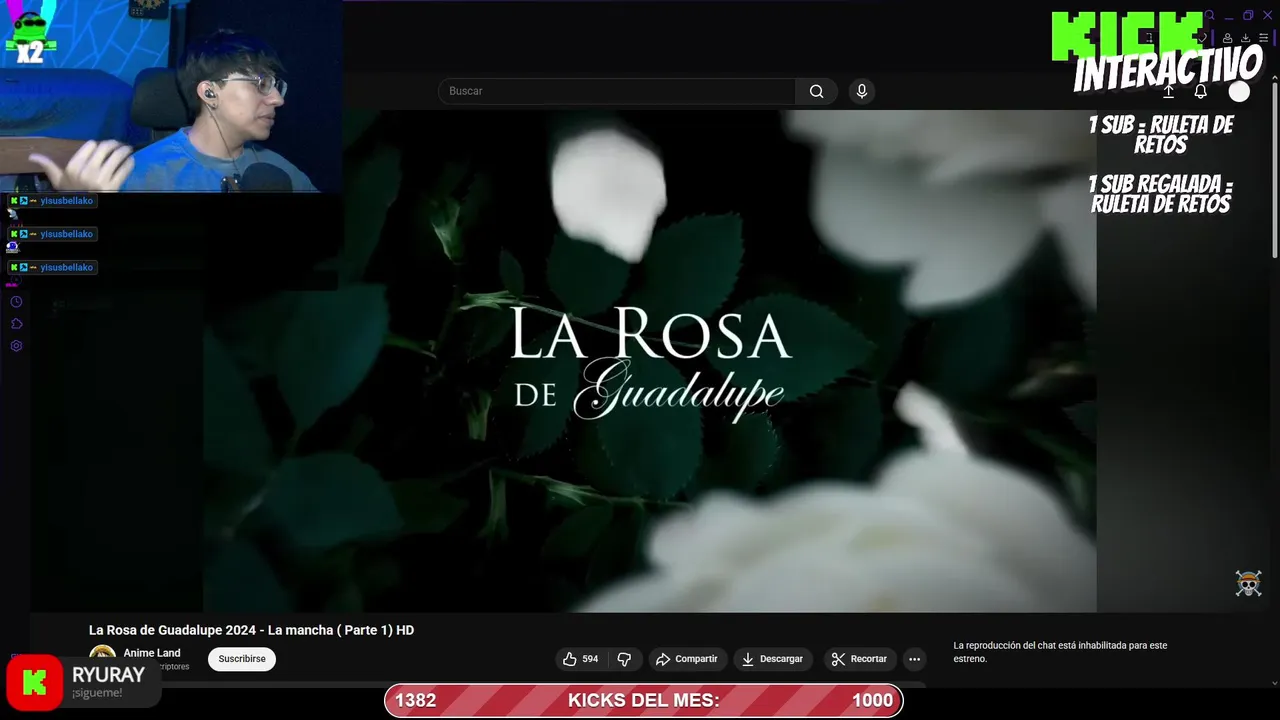Click the browser title bar search icon
The width and height of the screenshot is (1280, 720).
tap(1210, 15)
